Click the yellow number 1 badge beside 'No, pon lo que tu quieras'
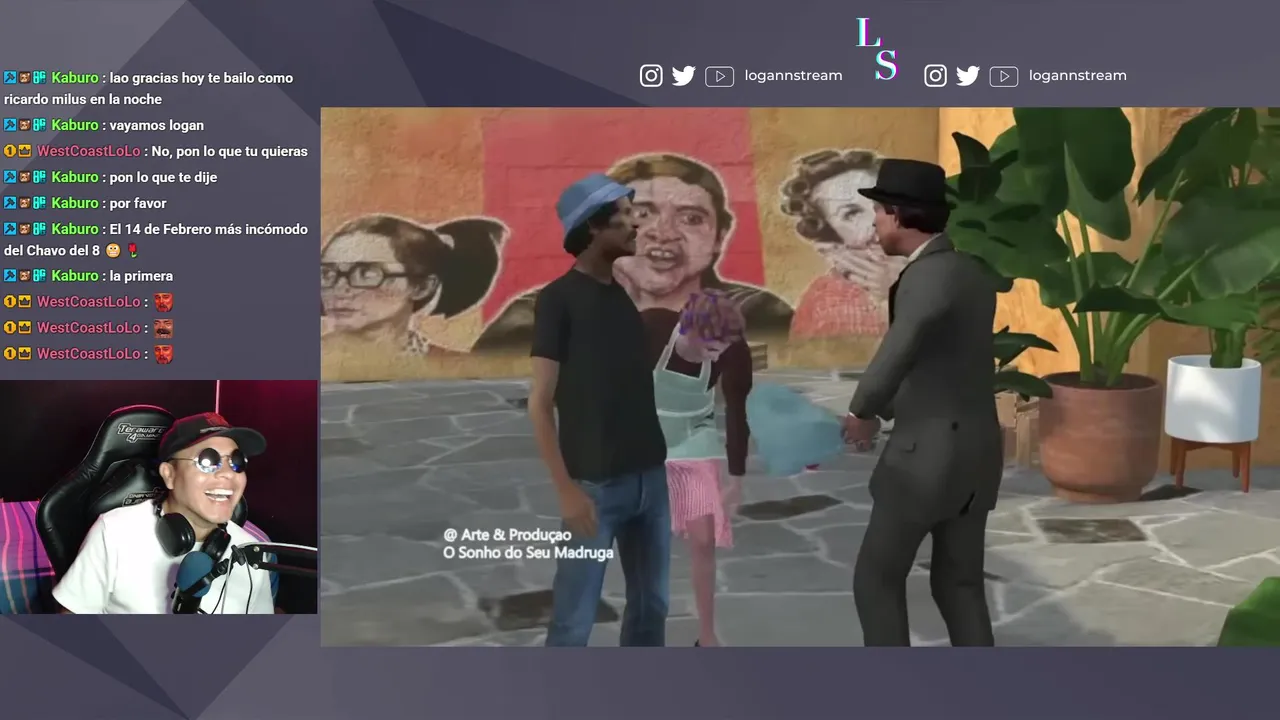 [10, 152]
